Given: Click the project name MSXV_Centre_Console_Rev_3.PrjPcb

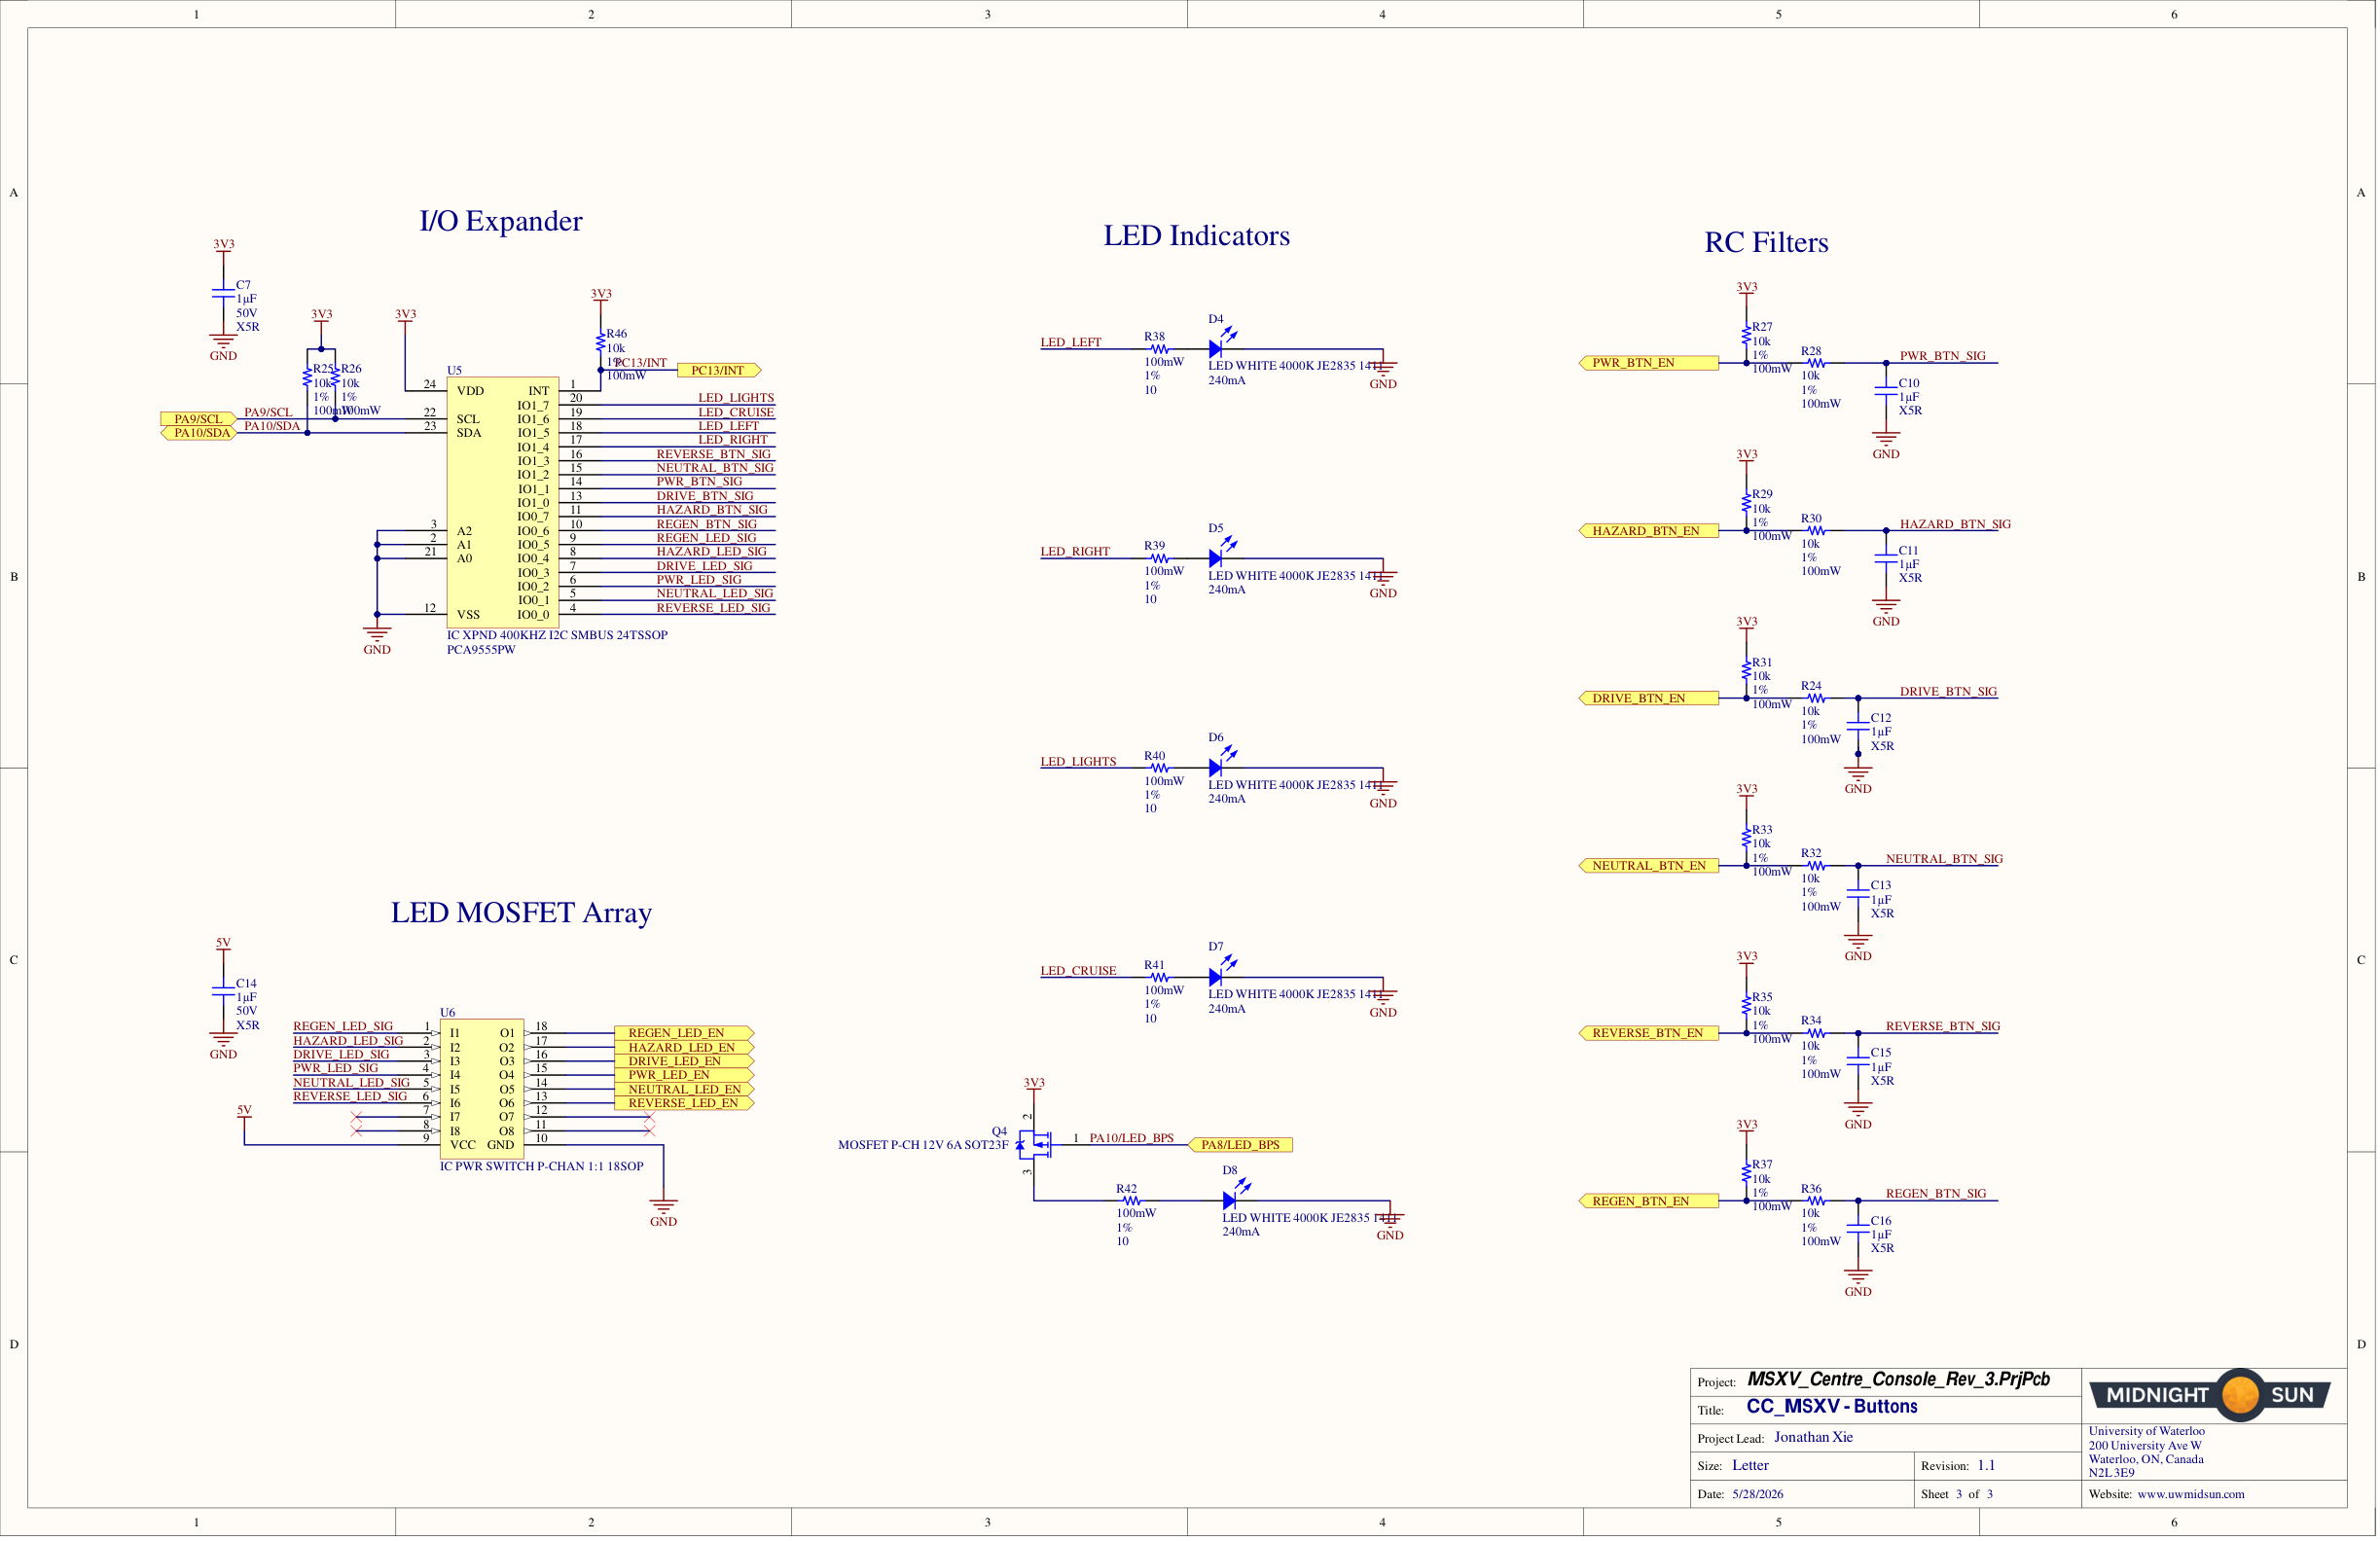Looking at the screenshot, I should point(1898,1379).
